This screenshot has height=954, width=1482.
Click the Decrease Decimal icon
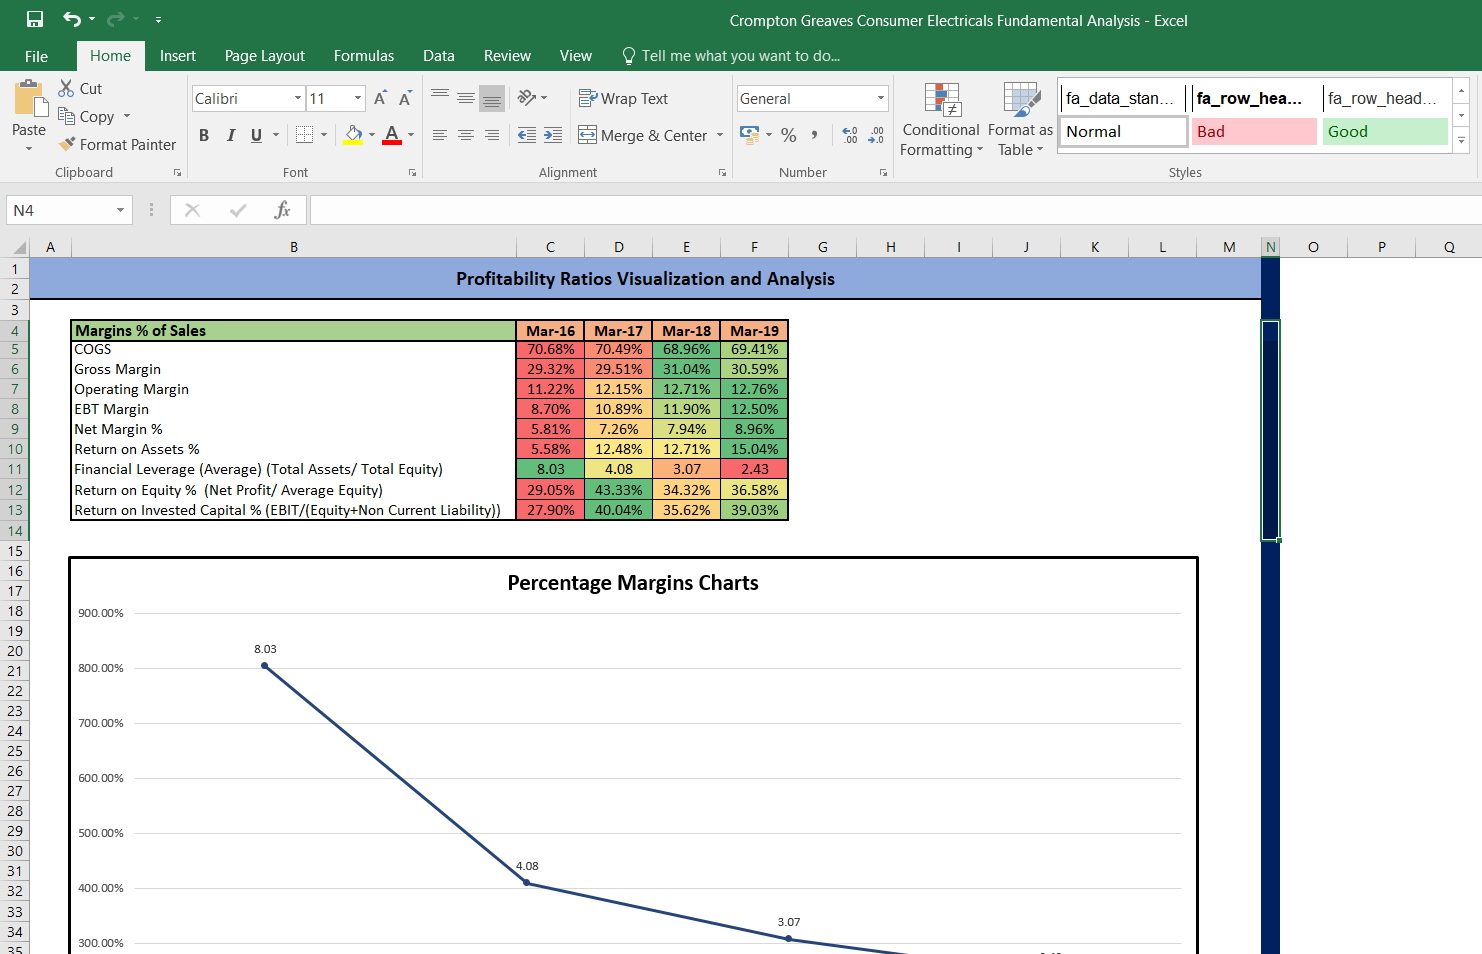point(876,135)
